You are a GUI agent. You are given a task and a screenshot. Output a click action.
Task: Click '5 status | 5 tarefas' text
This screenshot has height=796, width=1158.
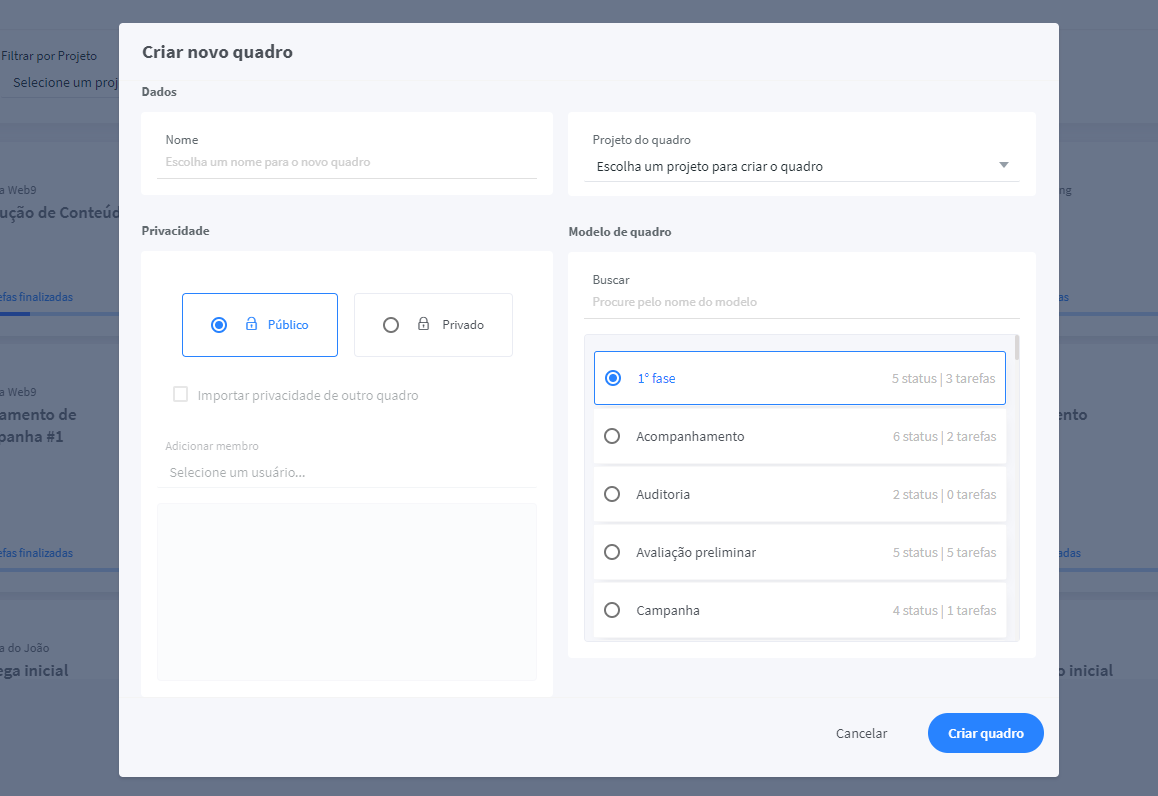click(945, 552)
